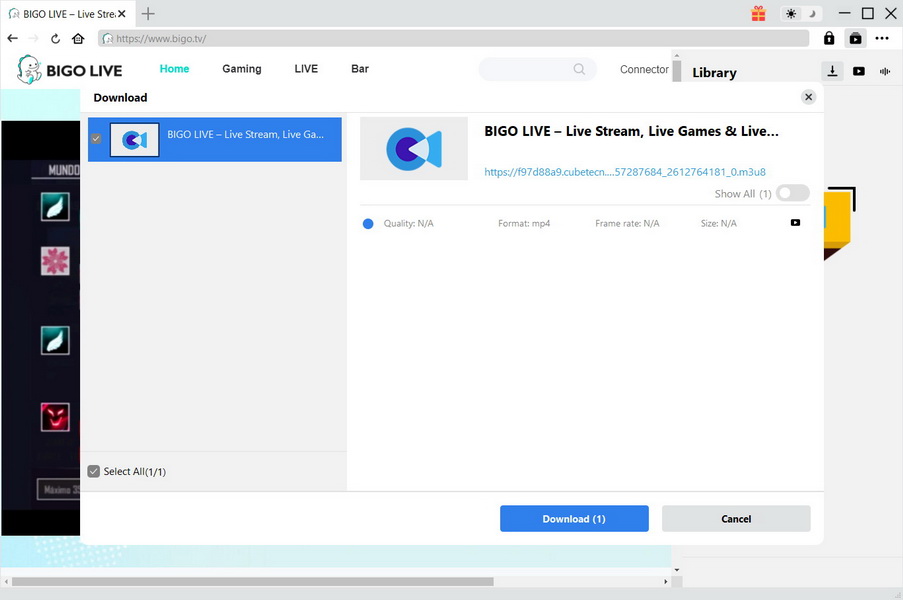Viewport: 903px width, 600px height.
Task: Click the Library panel heading
Action: pos(714,73)
